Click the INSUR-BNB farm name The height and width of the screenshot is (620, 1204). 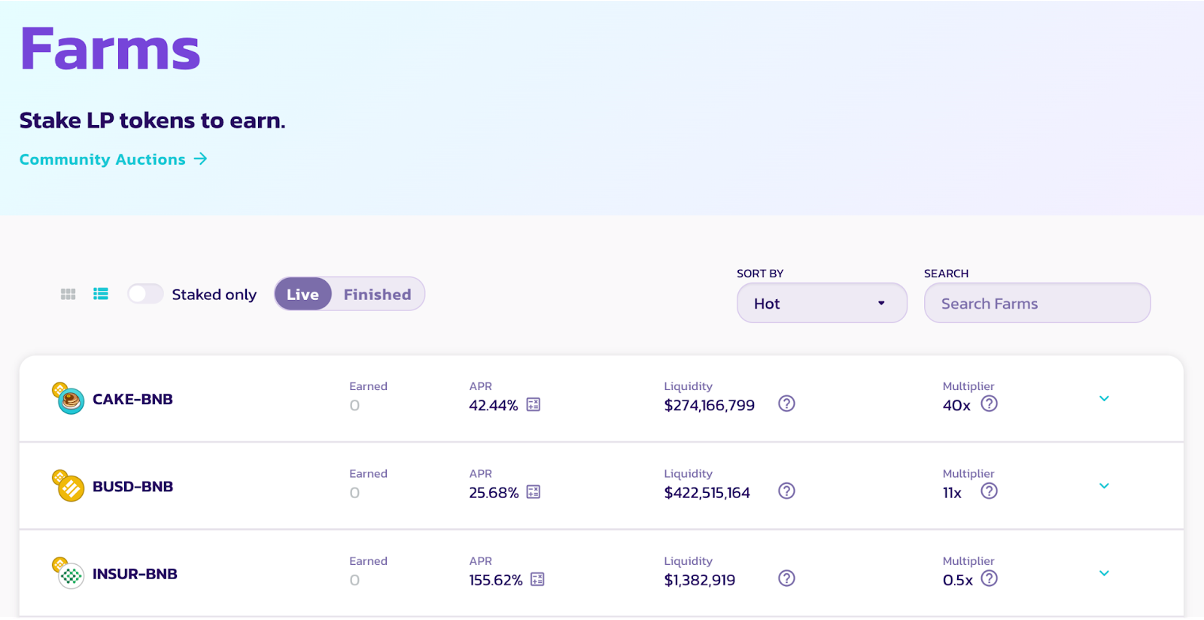tap(135, 574)
